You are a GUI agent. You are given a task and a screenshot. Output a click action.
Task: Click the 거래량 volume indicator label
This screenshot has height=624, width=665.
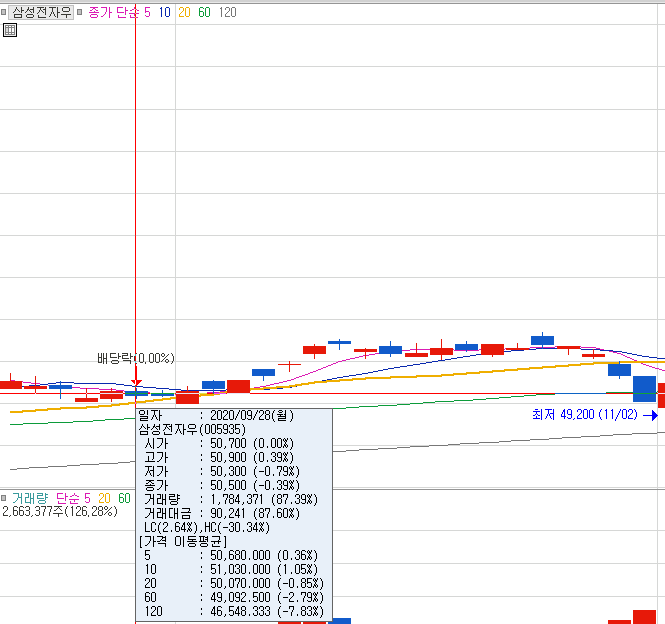coord(30,498)
